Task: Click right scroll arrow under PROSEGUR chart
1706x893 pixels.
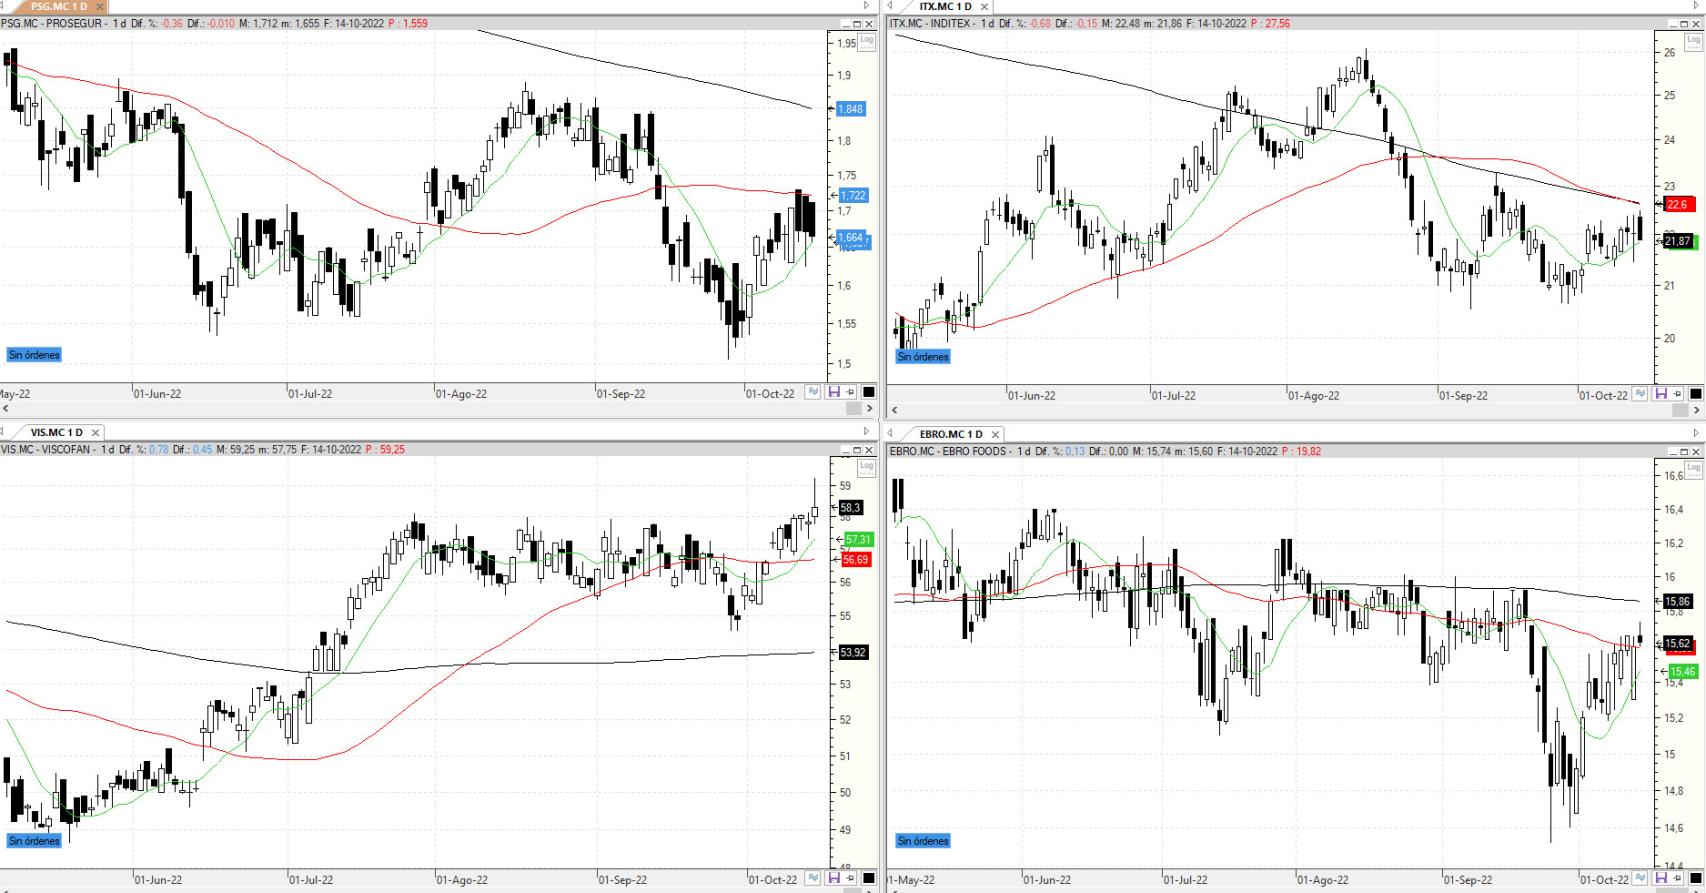Action: pos(869,409)
